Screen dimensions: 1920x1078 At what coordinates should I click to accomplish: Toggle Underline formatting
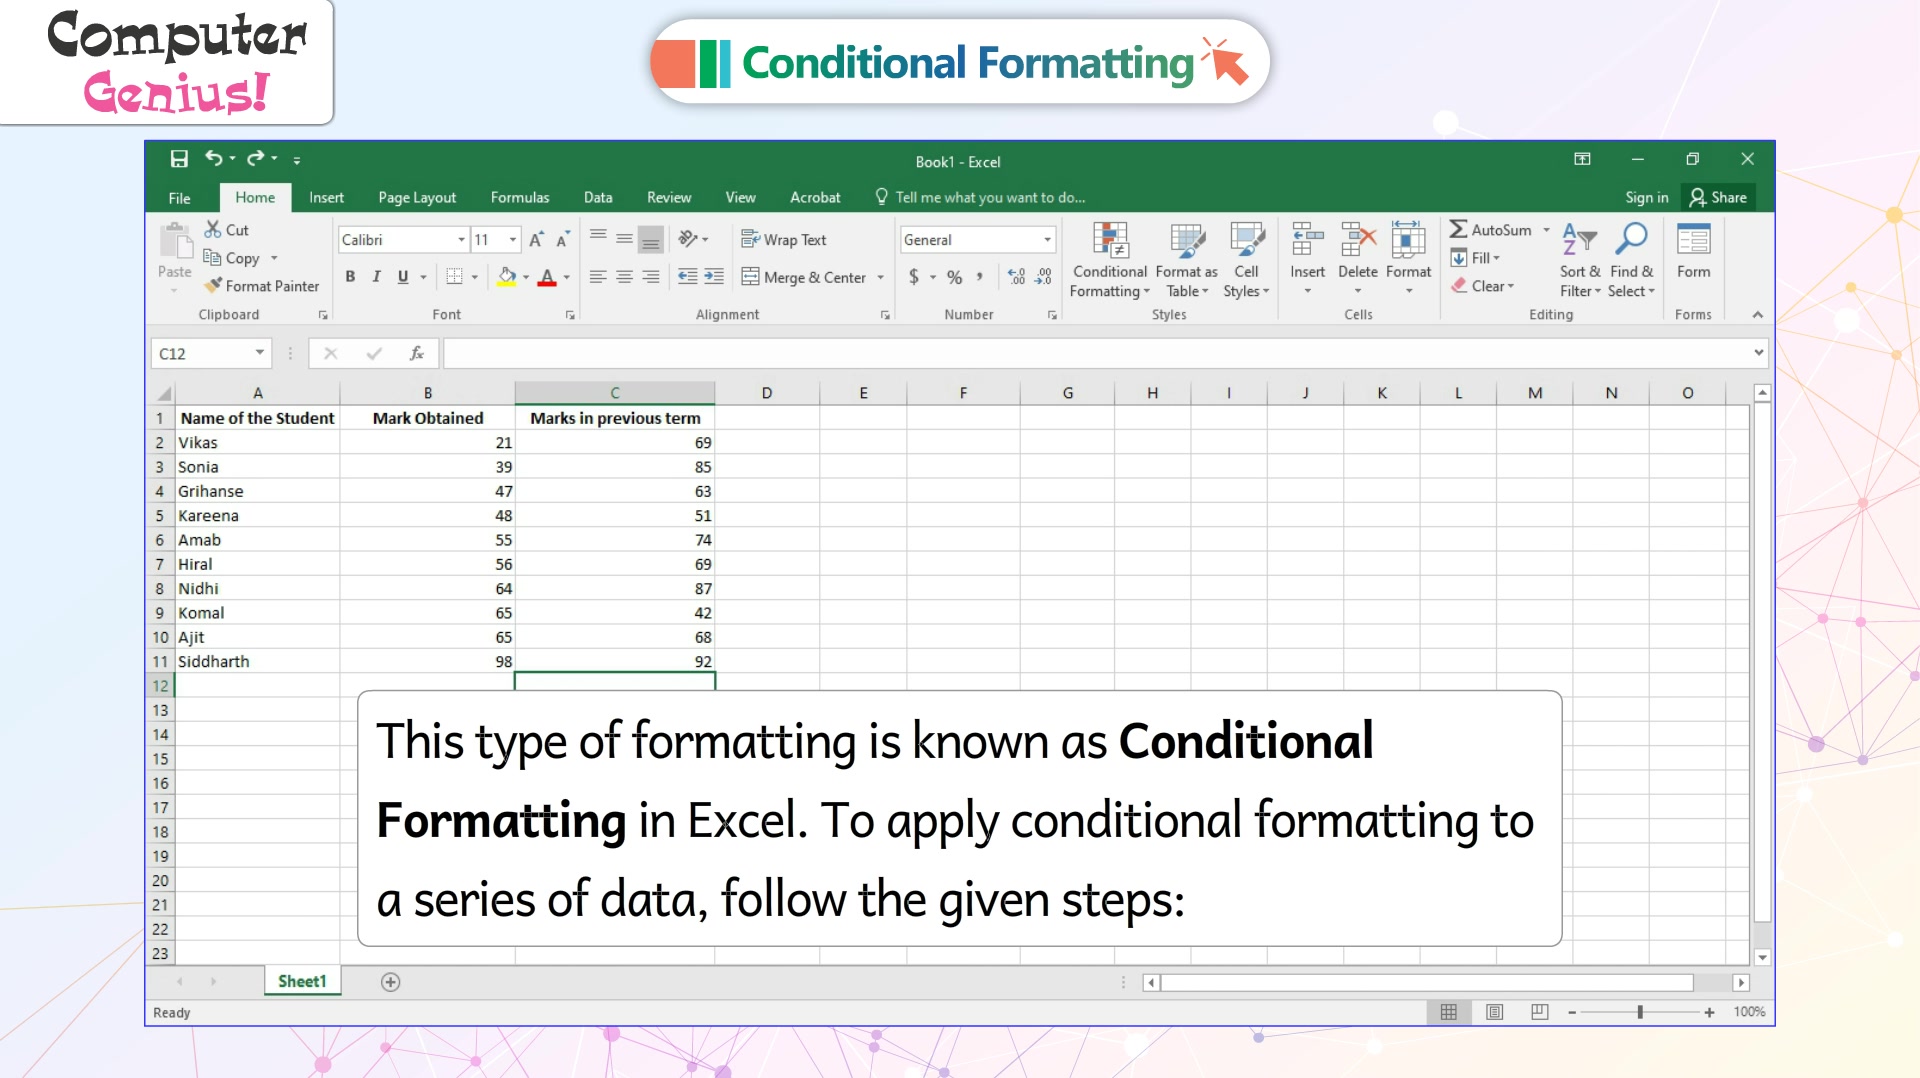[x=403, y=277]
